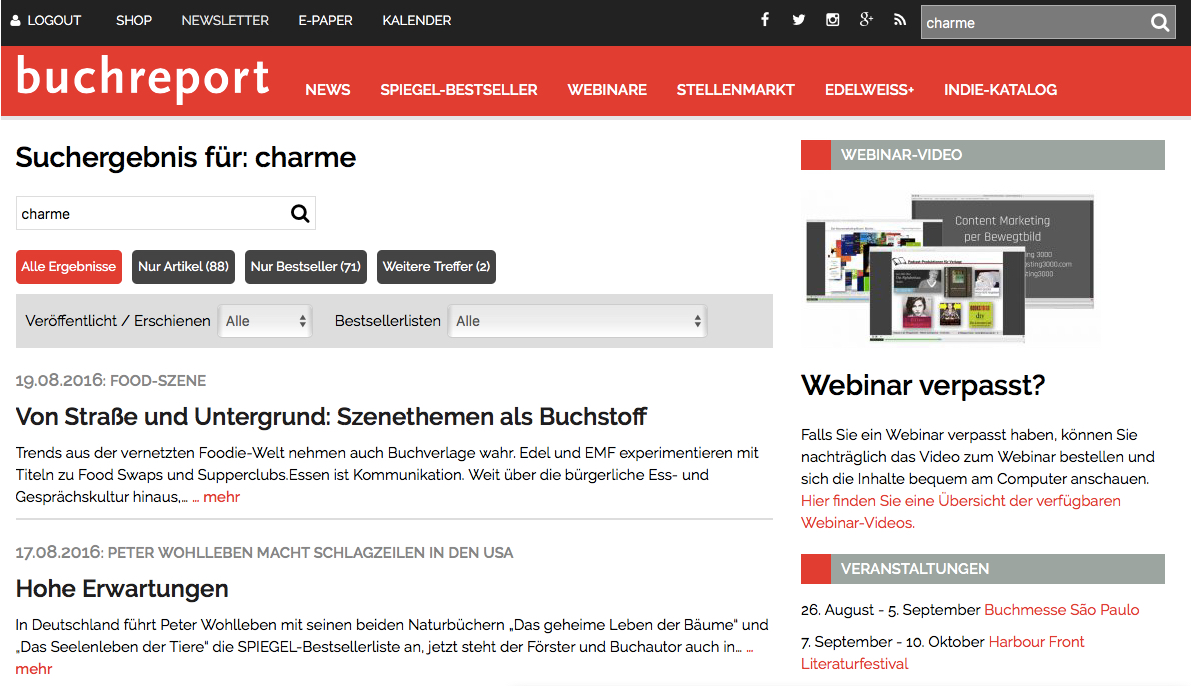Go to the STELLENMARKT menu
The image size is (1191, 686).
735,90
